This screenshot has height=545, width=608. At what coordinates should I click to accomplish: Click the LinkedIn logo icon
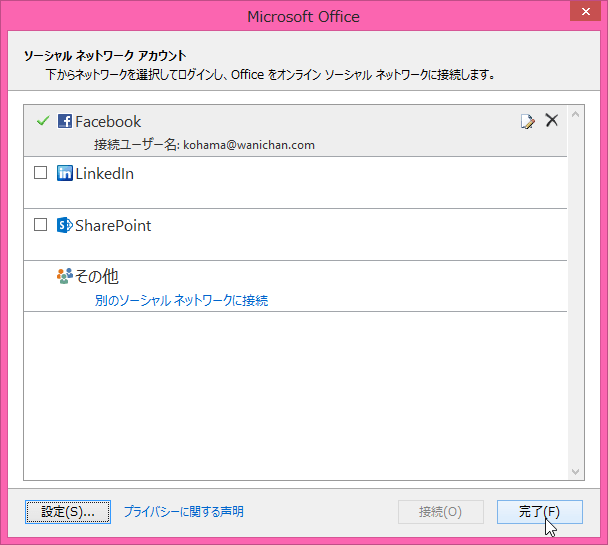click(65, 173)
